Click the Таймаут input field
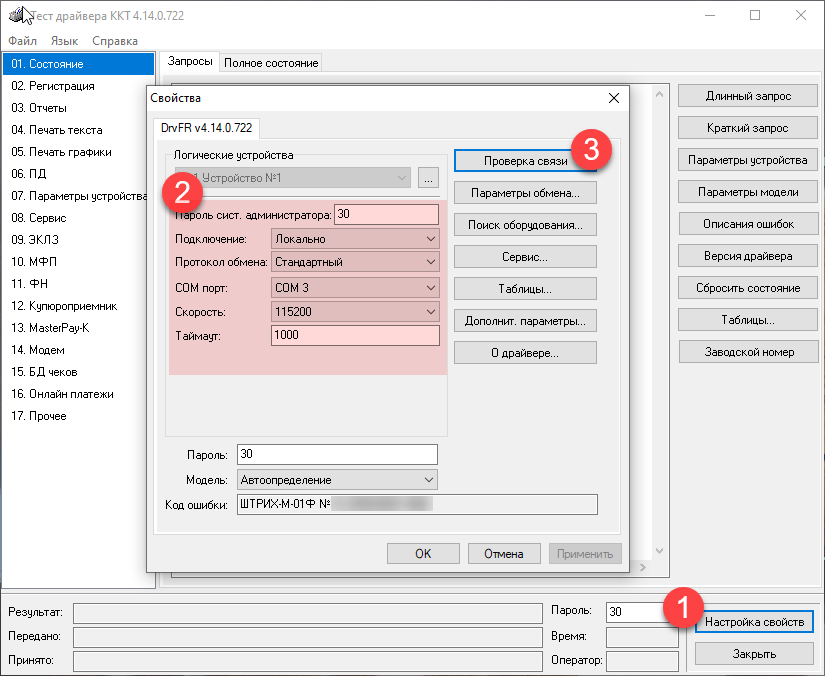 [x=354, y=336]
